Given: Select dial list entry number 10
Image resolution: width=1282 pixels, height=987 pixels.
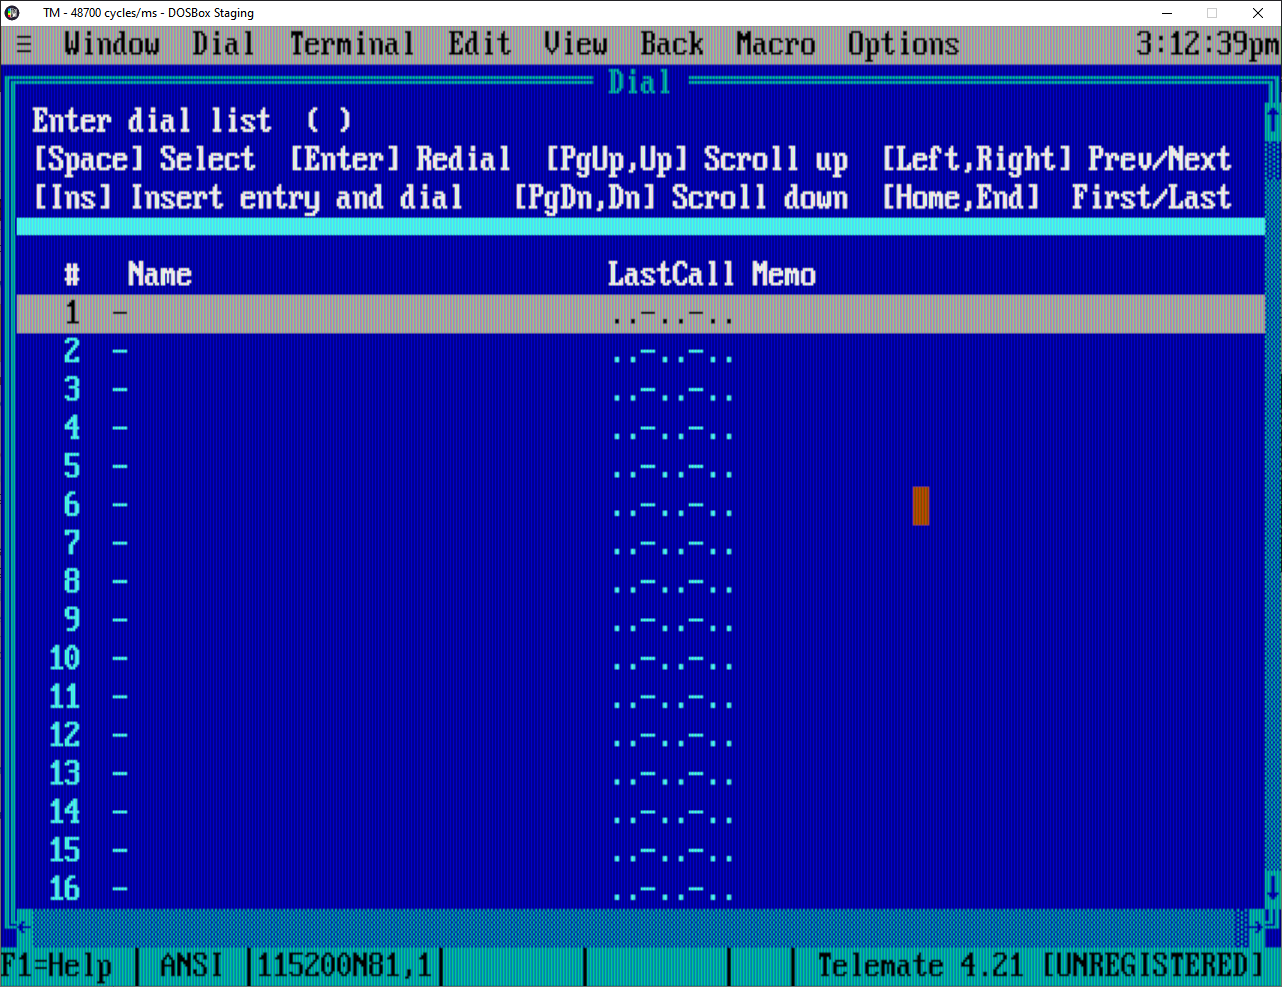Looking at the screenshot, I should pos(400,658).
